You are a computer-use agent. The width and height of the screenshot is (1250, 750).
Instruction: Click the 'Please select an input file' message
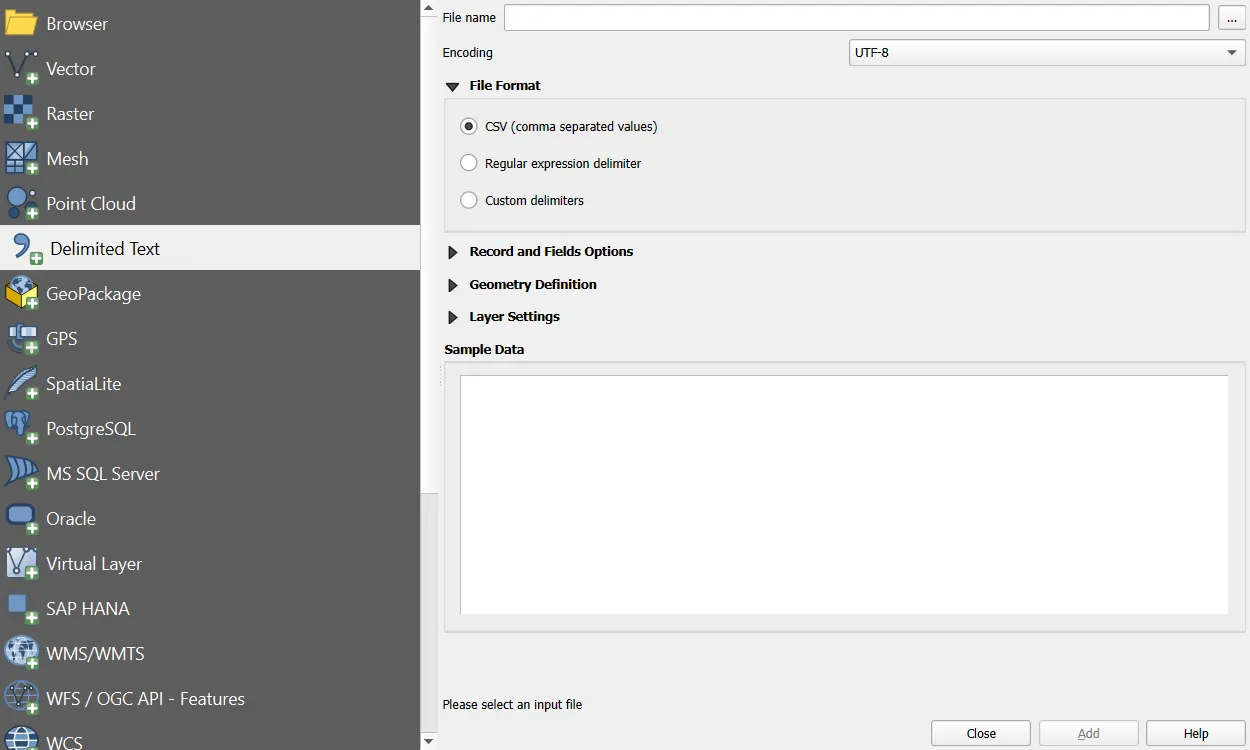[512, 704]
